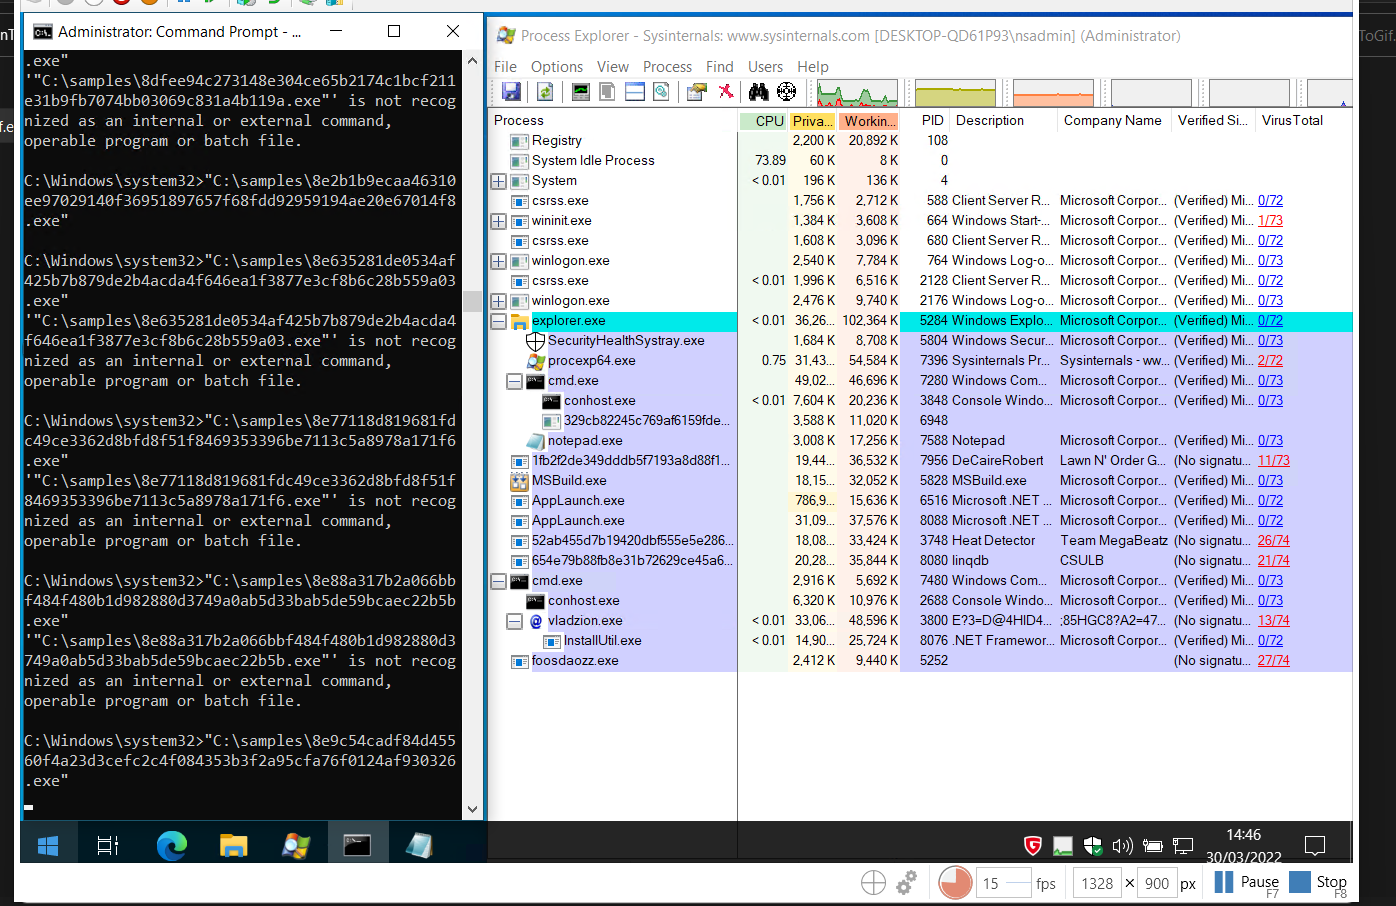The height and width of the screenshot is (906, 1396).
Task: Click the Refresh Now toolbar icon
Action: [x=545, y=92]
